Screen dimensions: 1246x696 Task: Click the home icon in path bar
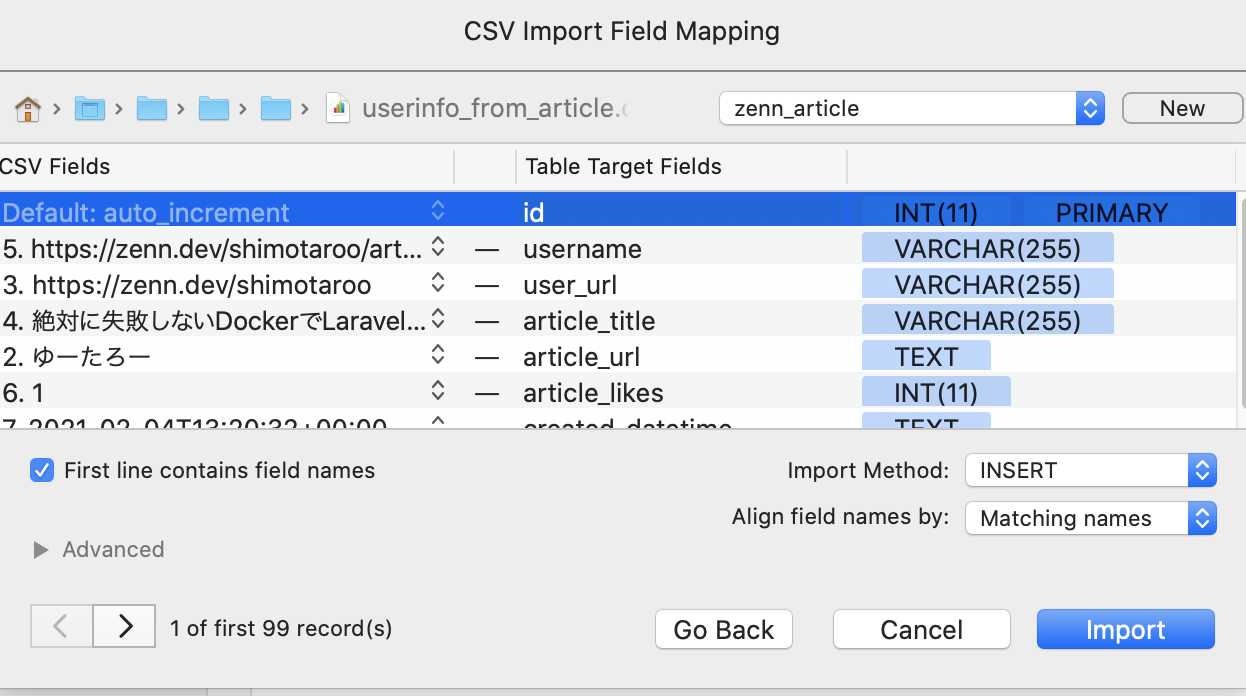coord(28,108)
